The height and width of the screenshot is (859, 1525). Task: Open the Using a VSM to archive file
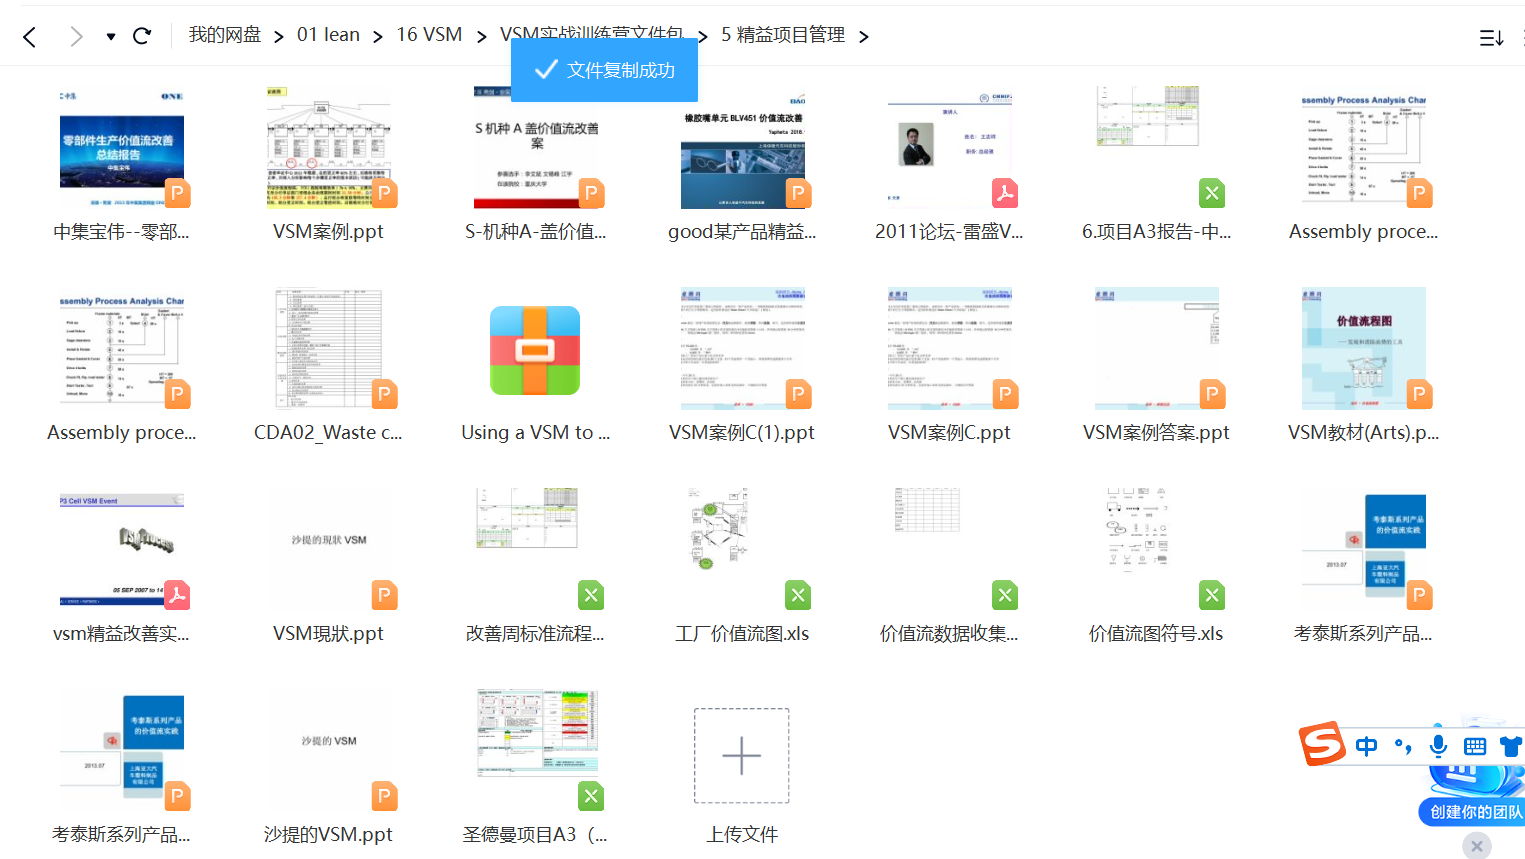click(x=535, y=351)
